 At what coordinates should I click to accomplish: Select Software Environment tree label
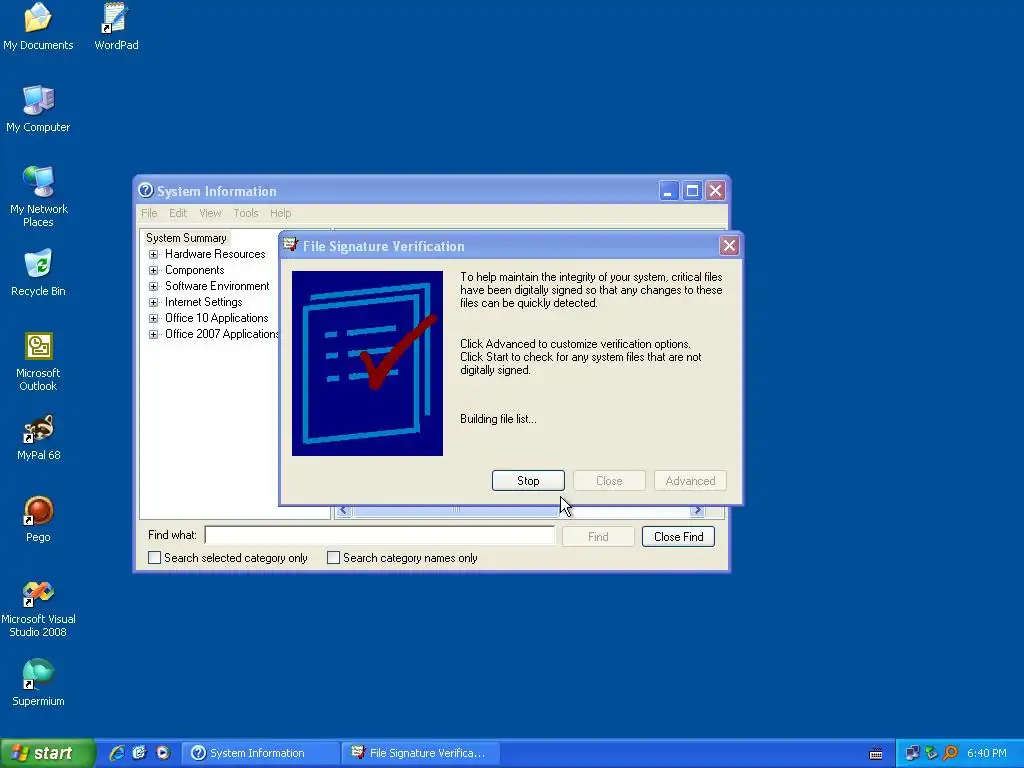(x=217, y=286)
